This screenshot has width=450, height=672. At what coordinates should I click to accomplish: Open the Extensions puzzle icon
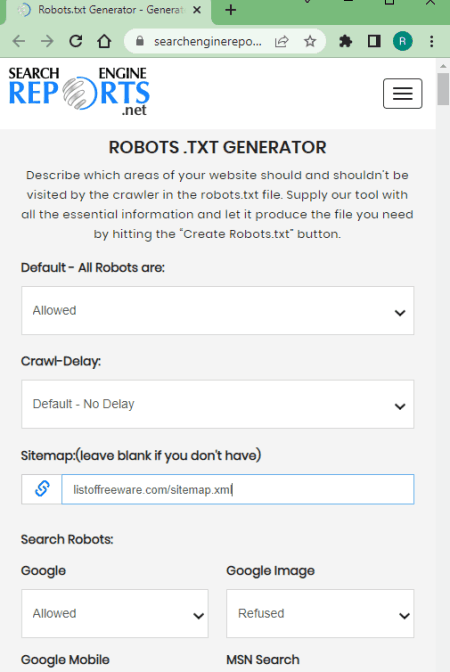click(x=345, y=41)
